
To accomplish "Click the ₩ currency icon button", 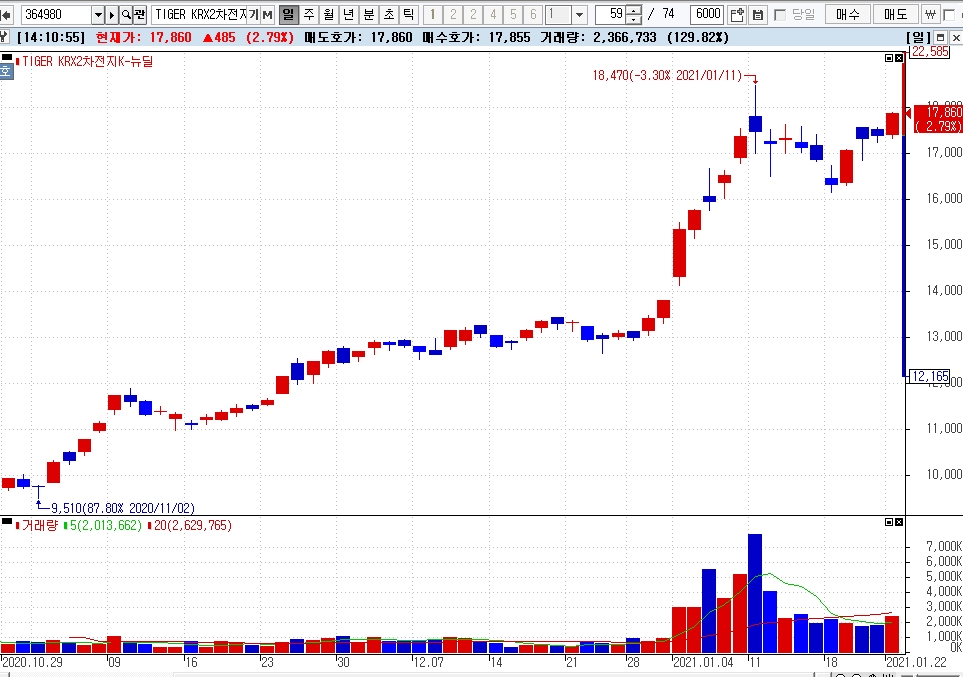I will (930, 14).
